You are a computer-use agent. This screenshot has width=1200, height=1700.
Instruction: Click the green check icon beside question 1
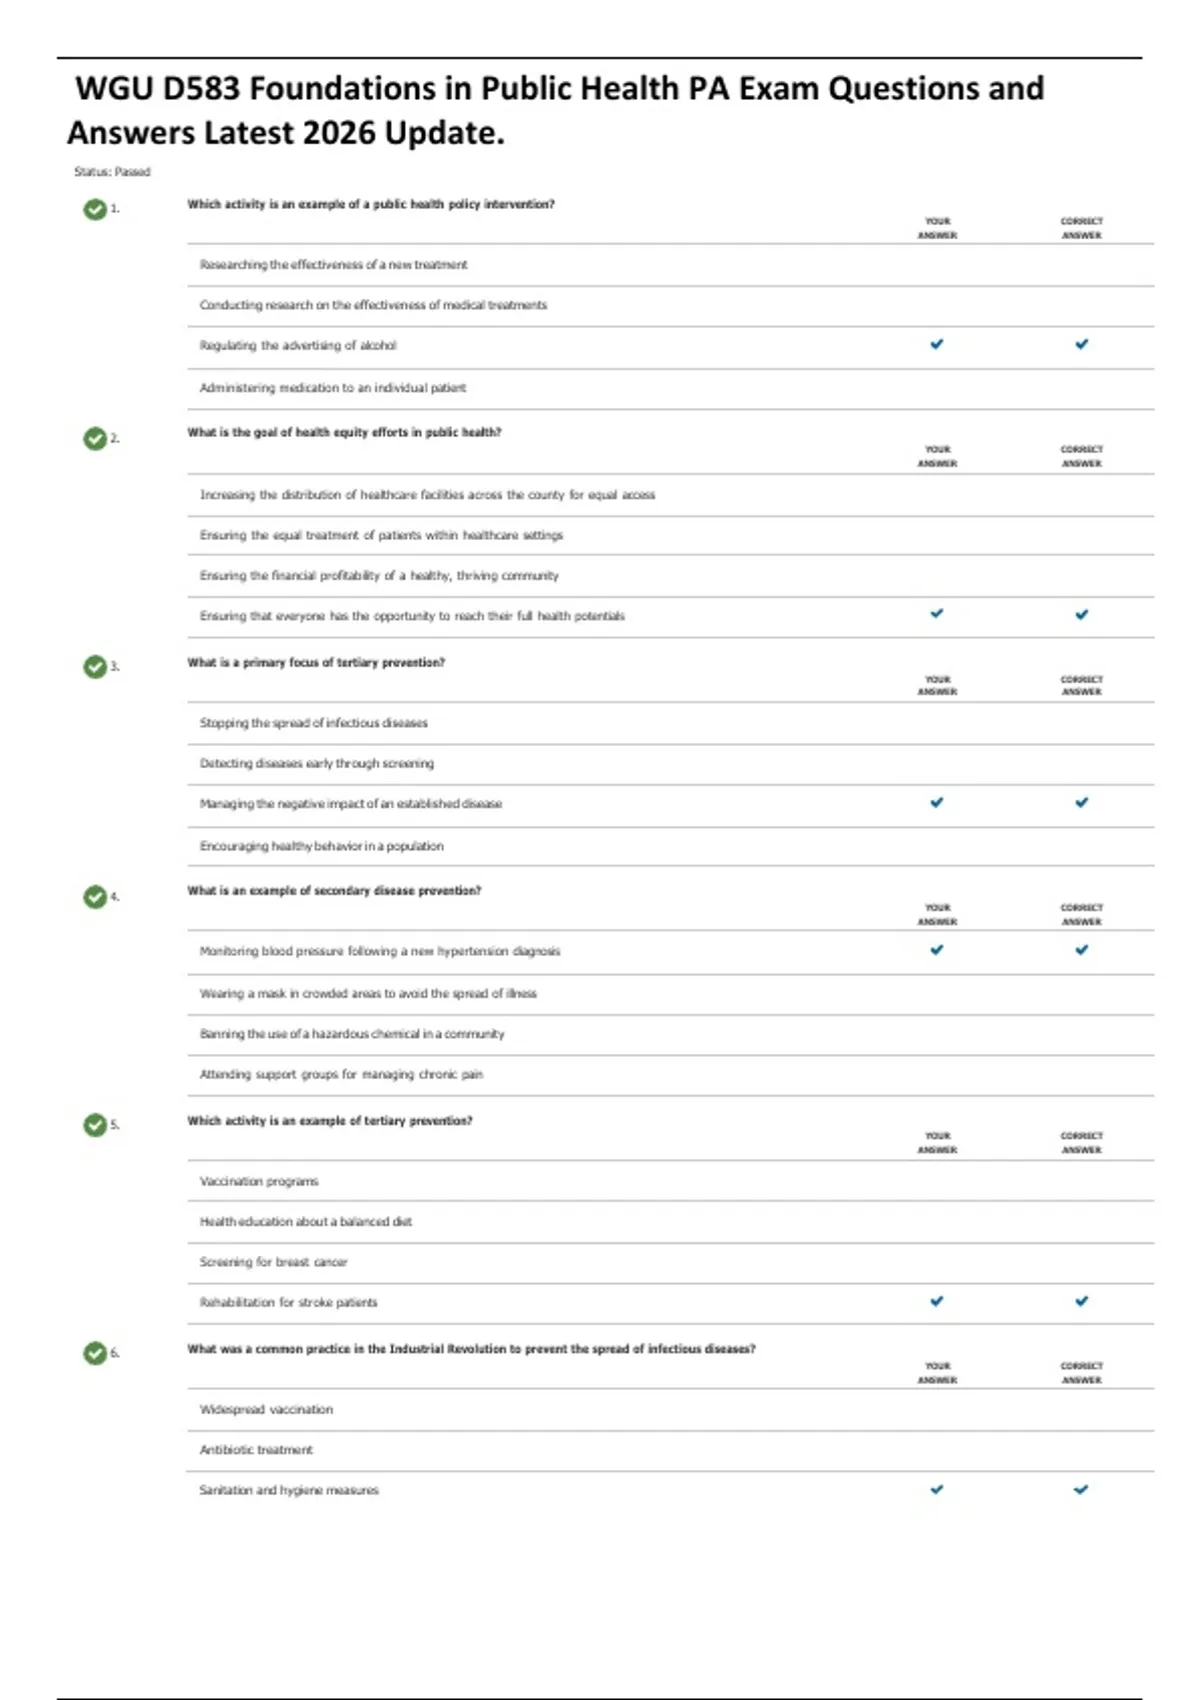tap(95, 209)
